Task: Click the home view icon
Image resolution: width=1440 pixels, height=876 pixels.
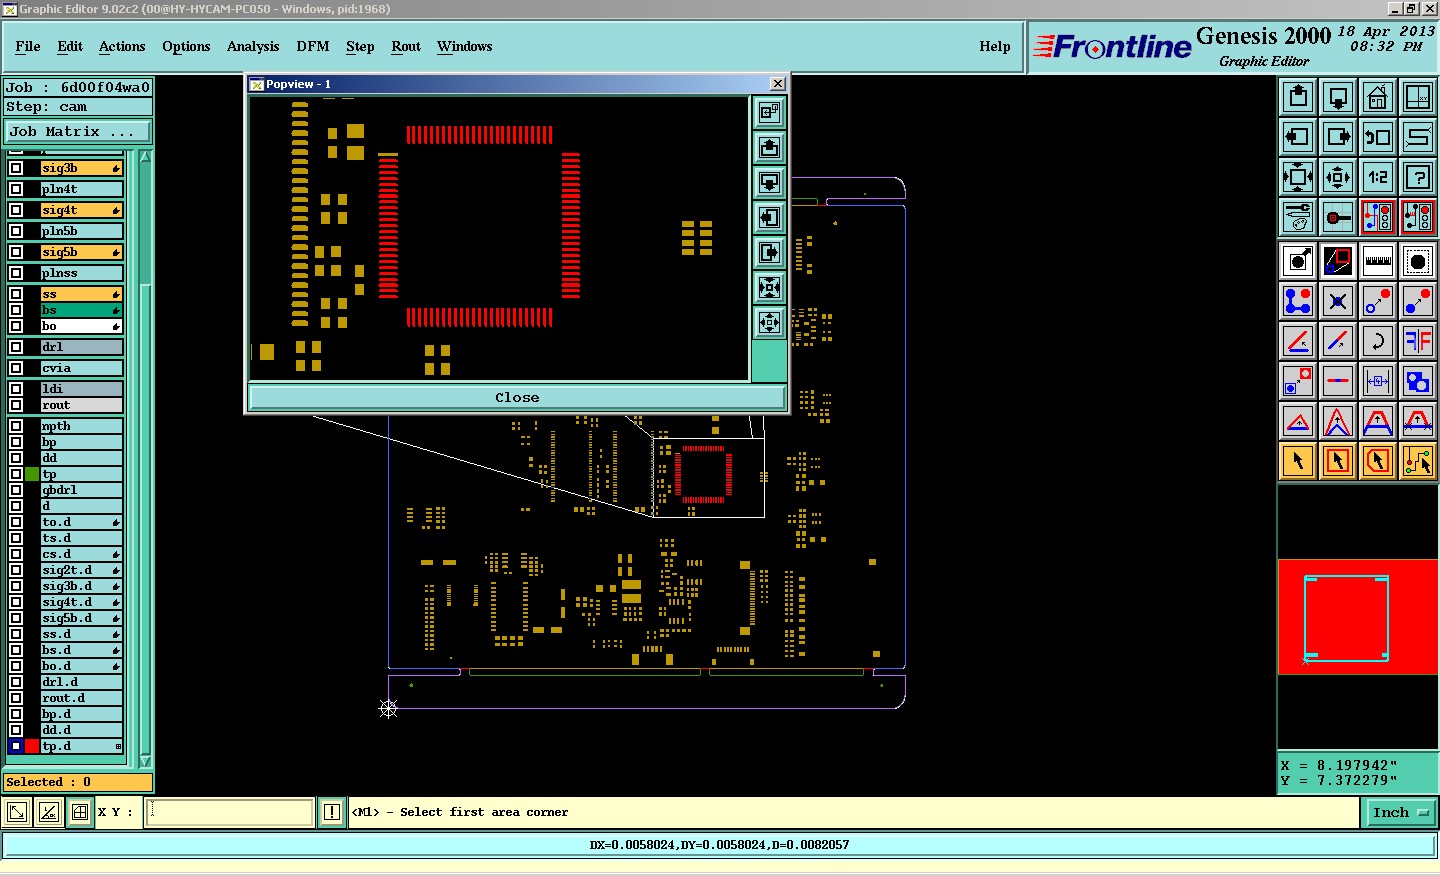Action: [x=1378, y=97]
